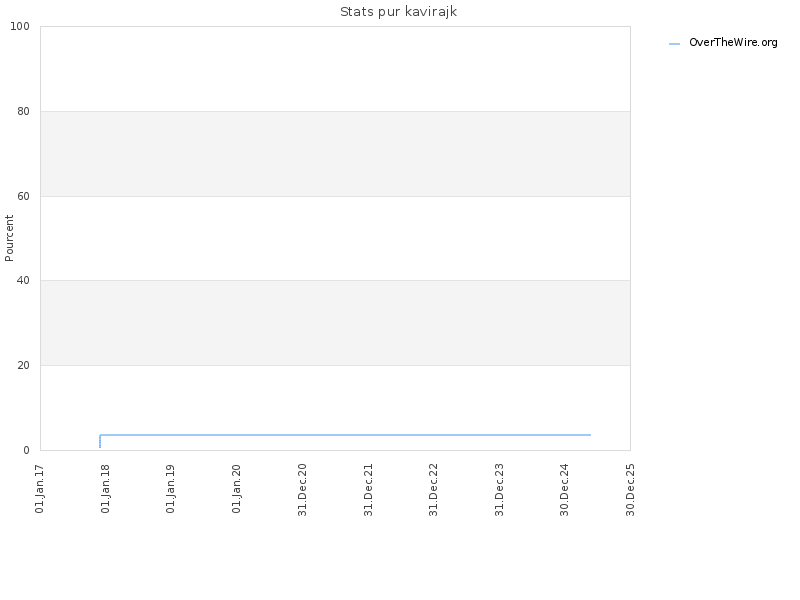
Task: Click the blue OverTheWire data line
Action: 345,435
